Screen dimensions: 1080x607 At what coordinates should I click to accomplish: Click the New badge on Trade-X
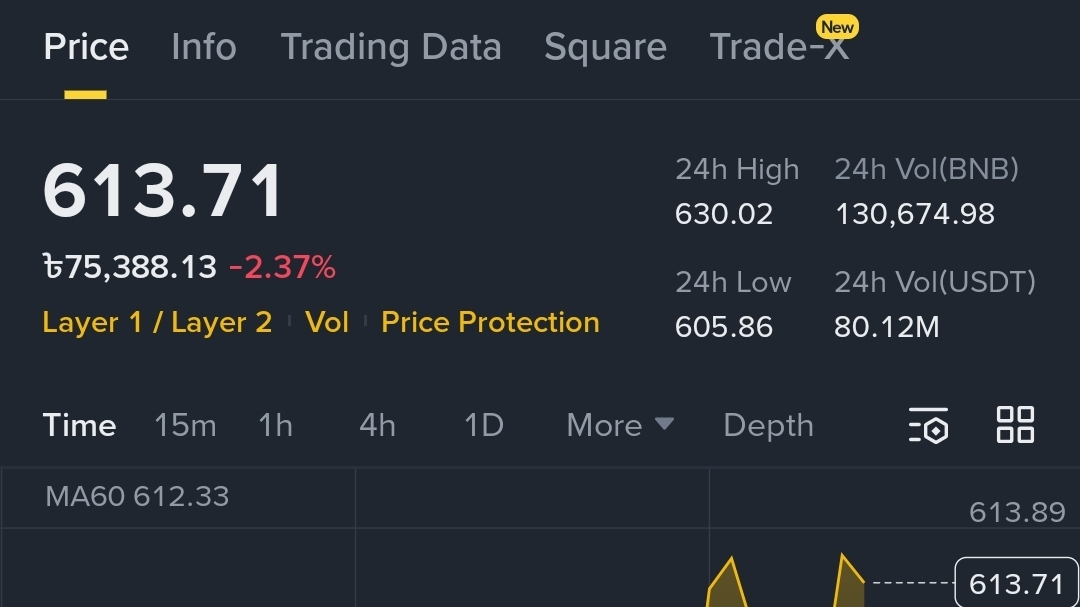837,27
